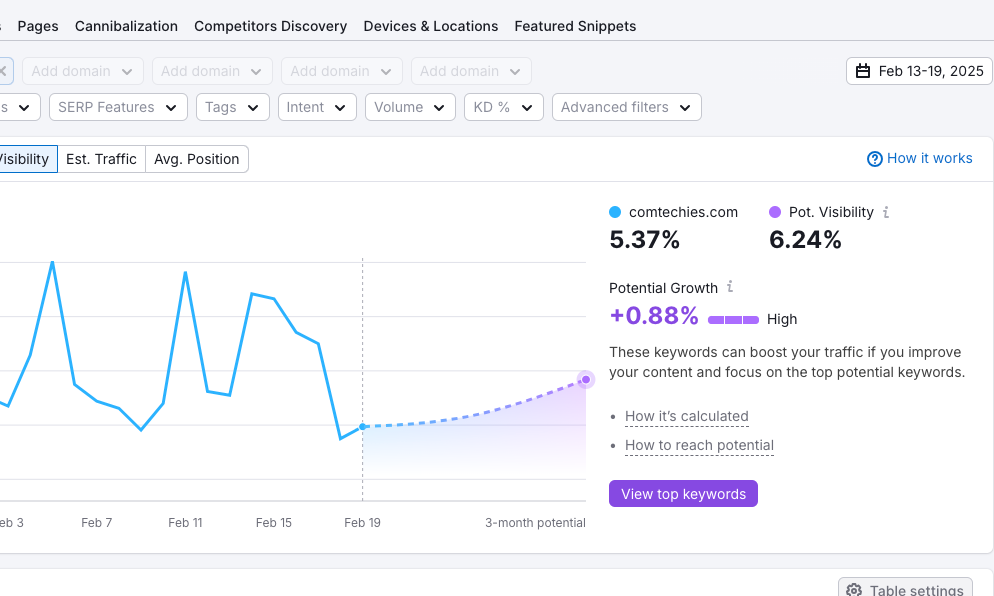Viewport: 994px width, 596px height.
Task: Open the SERP Features filter dropdown
Action: tap(117, 106)
